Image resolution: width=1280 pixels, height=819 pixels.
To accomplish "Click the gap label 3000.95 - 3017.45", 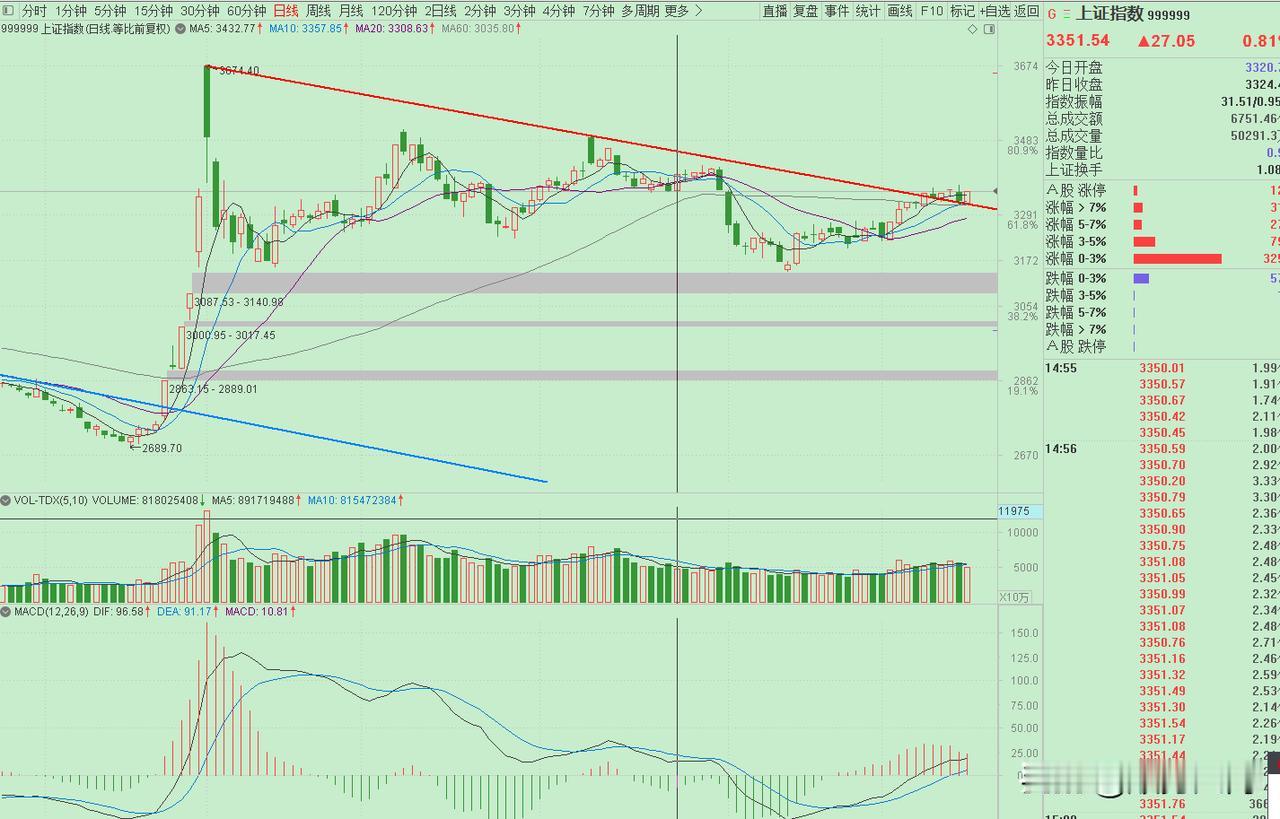I will tap(230, 335).
